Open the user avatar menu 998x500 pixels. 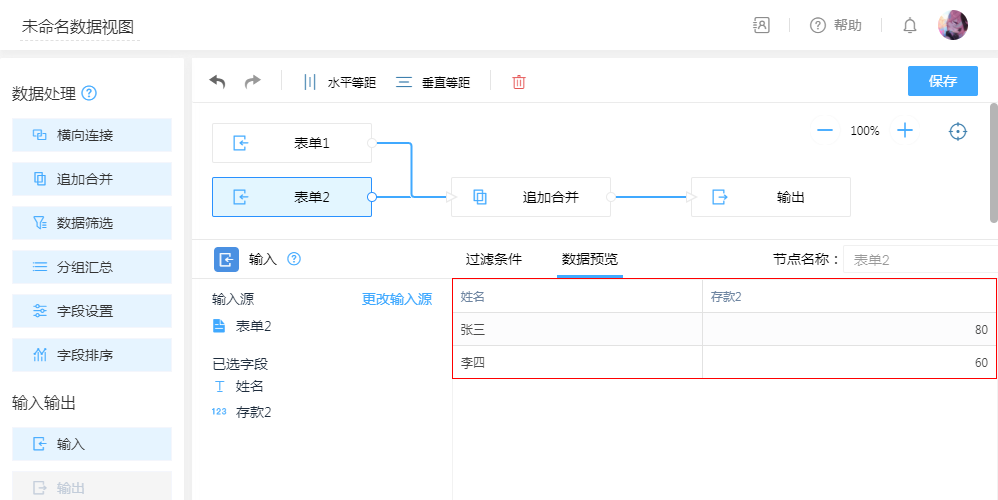(952, 25)
